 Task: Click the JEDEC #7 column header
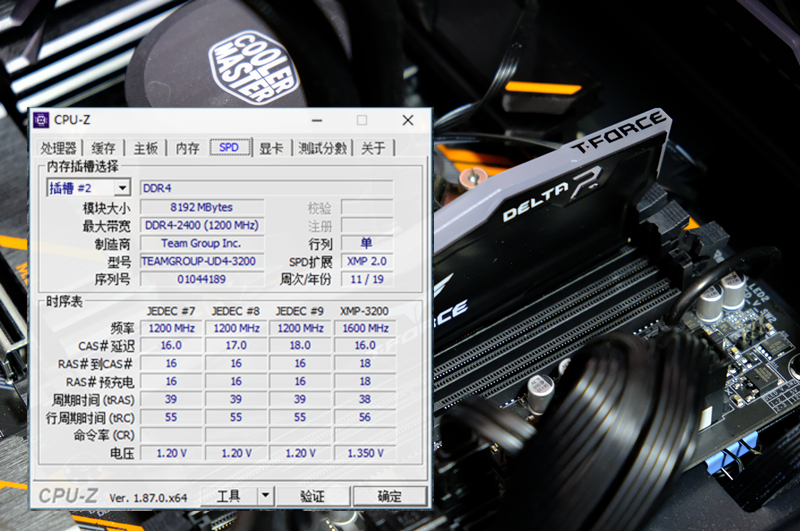(171, 311)
